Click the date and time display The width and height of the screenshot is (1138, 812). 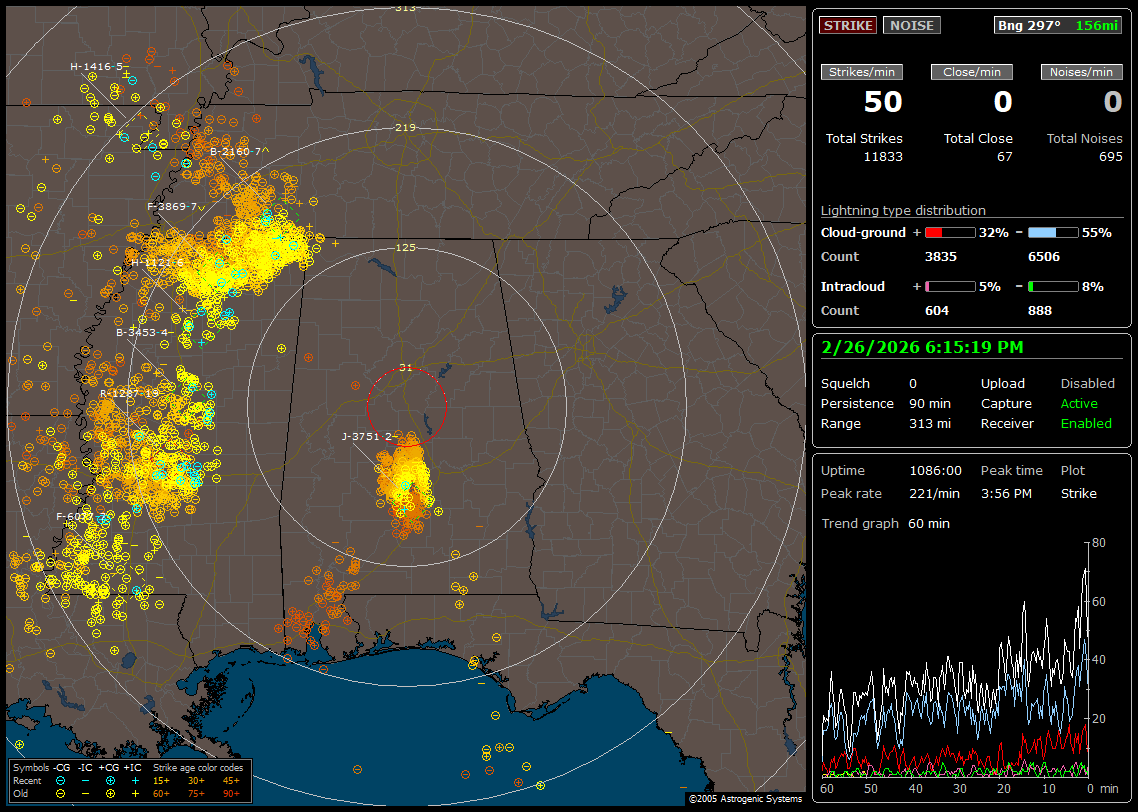922,348
